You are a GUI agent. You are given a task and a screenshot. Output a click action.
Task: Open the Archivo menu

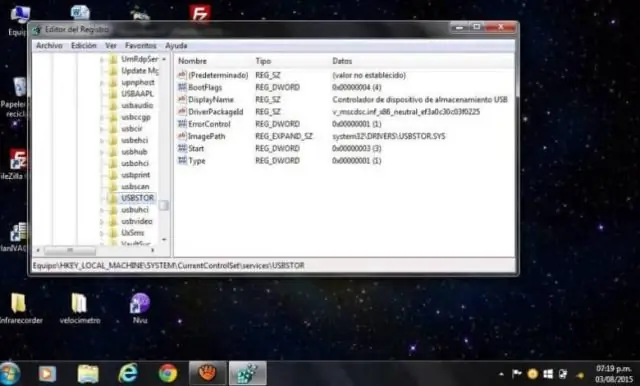coord(49,45)
